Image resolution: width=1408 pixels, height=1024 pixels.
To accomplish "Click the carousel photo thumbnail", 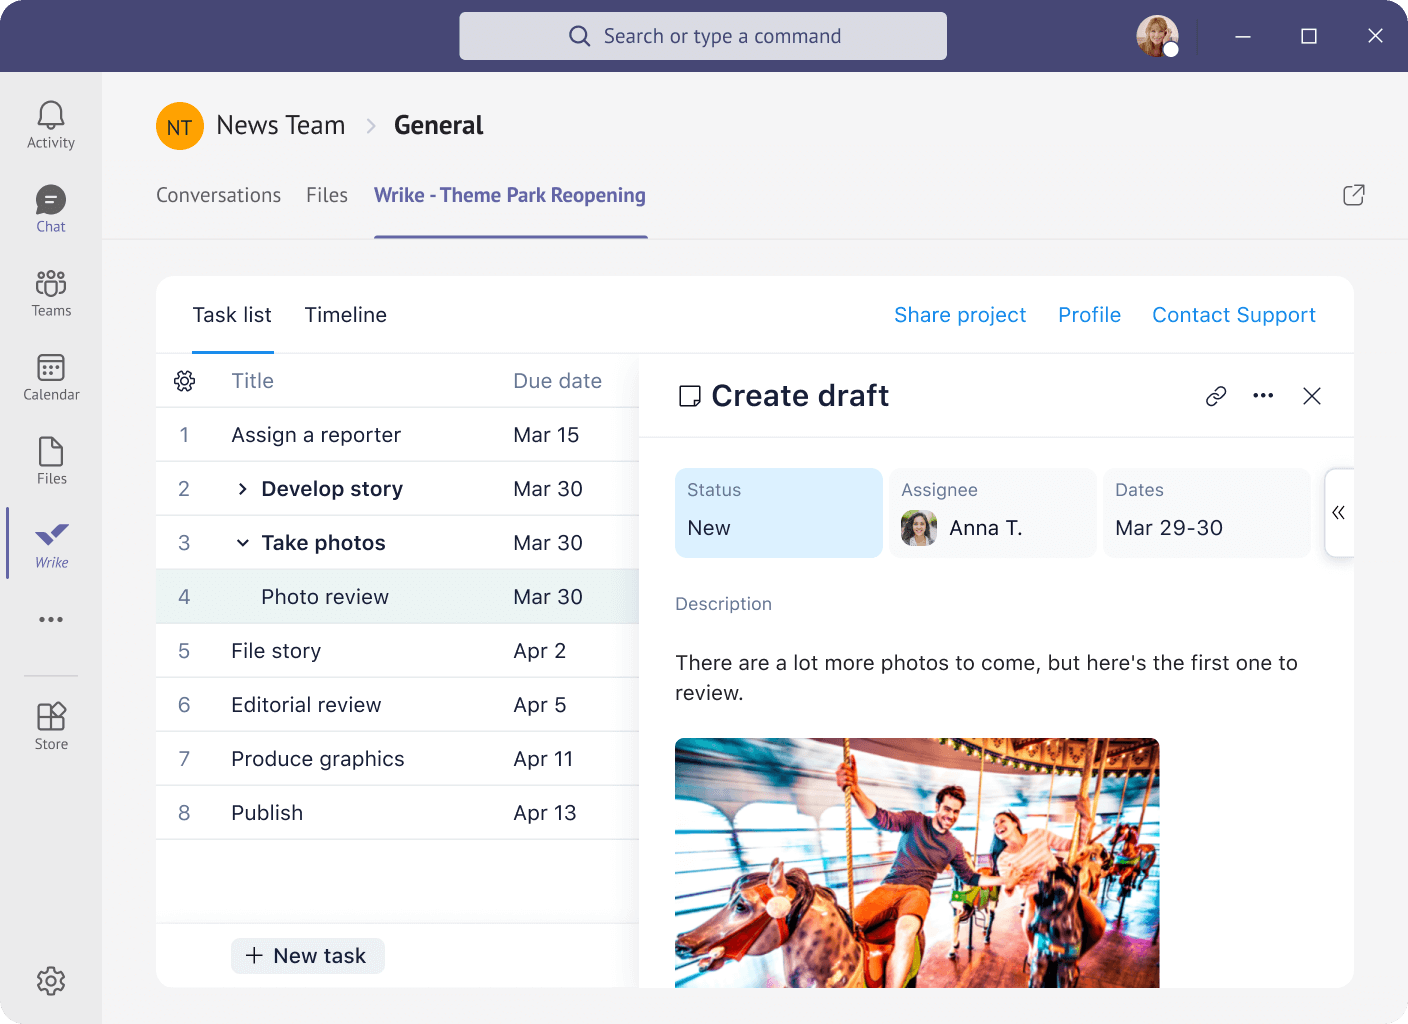I will point(916,862).
